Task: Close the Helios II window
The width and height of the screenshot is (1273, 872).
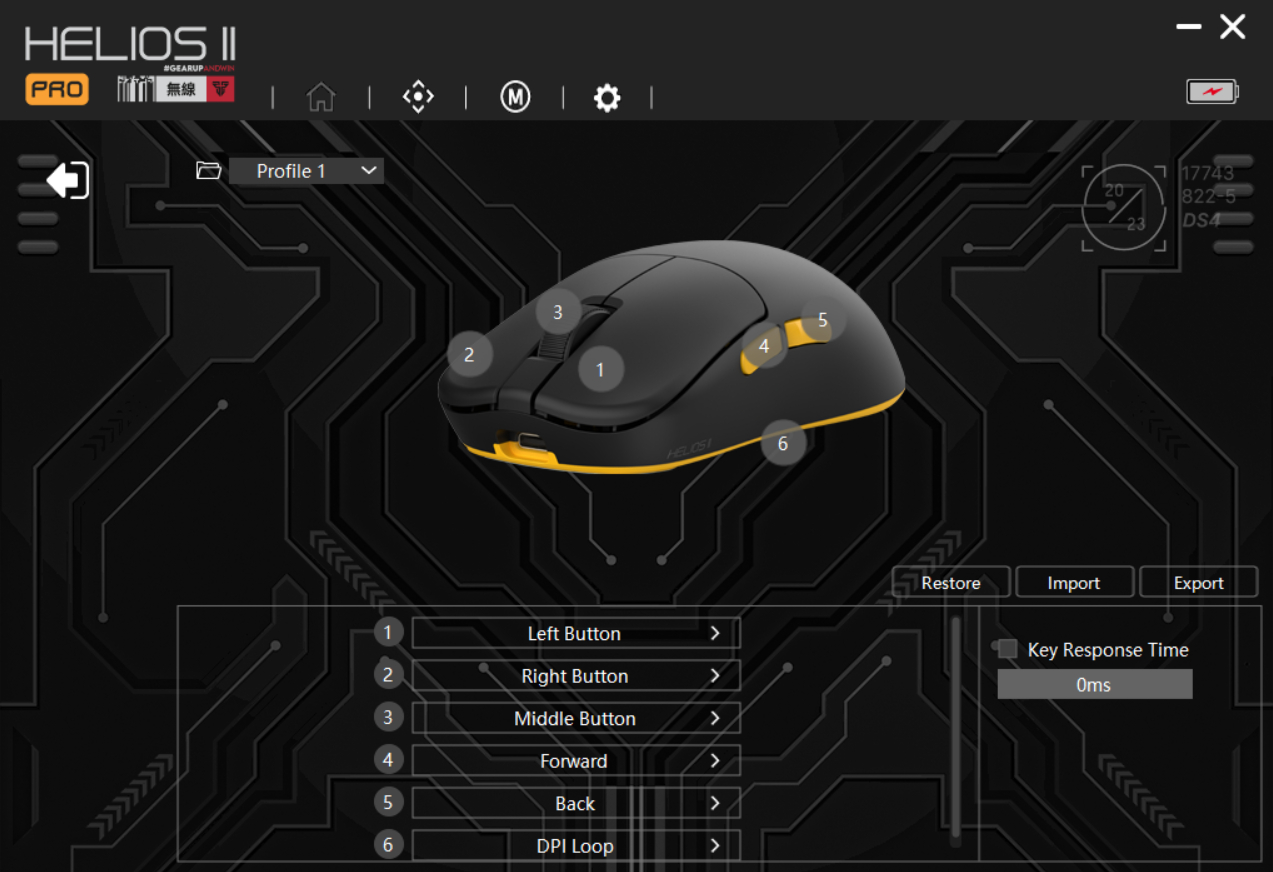Action: [x=1233, y=27]
